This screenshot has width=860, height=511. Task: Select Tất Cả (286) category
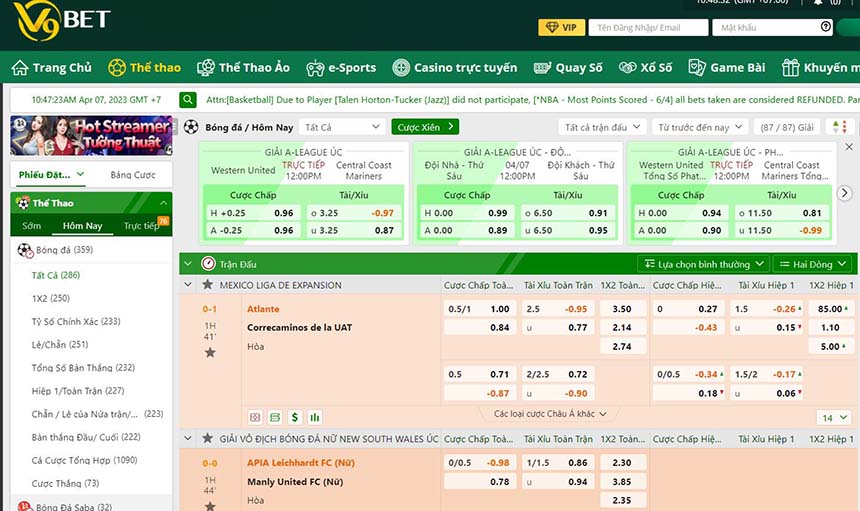point(55,275)
